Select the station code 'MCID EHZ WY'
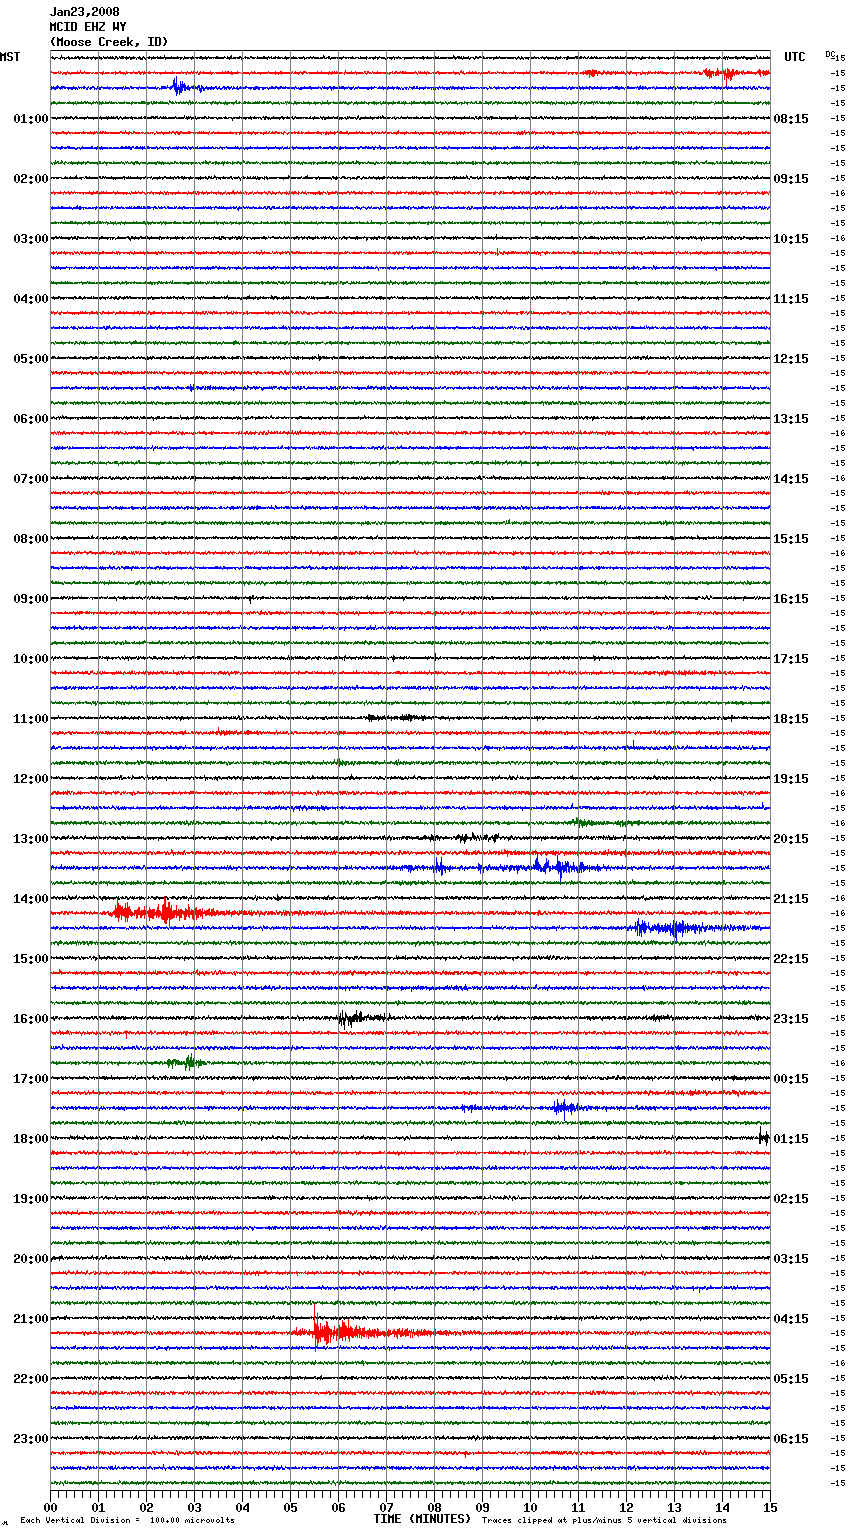The height and width of the screenshot is (1534, 850). click(88, 27)
